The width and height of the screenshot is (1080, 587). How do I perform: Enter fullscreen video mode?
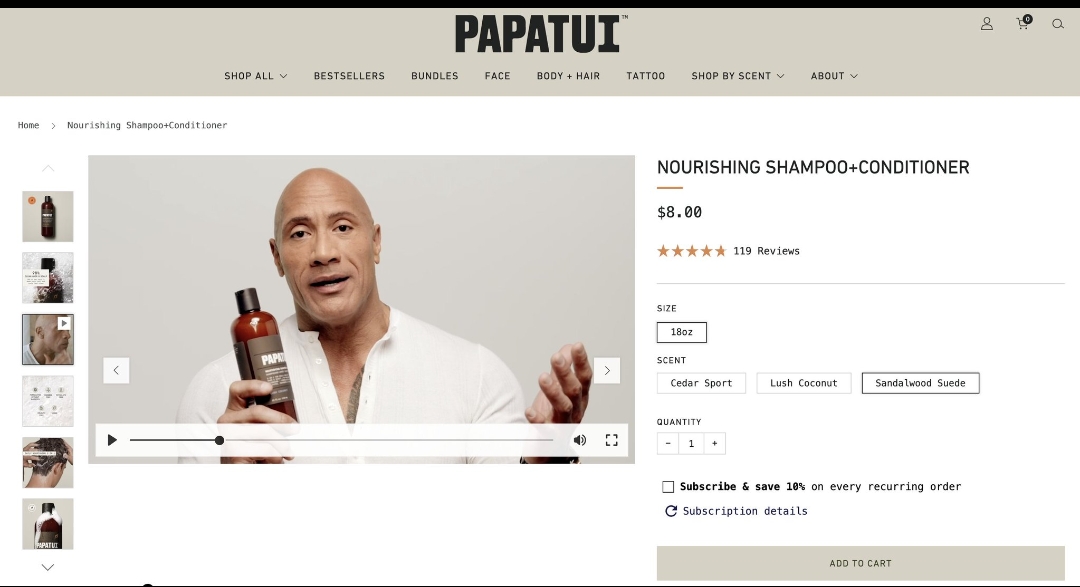[x=612, y=440]
